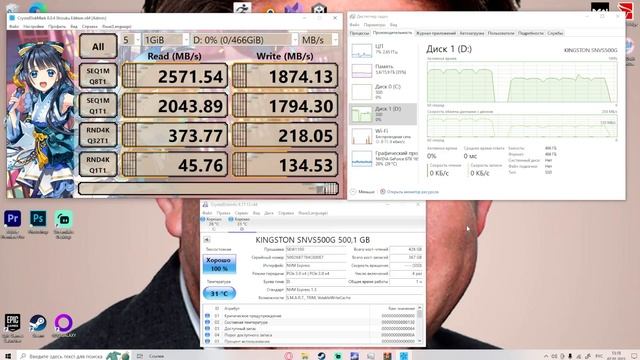Screen dimensions: 640x360
Task: Open Справка menu in CrystalDiskMark
Action: coord(89,27)
